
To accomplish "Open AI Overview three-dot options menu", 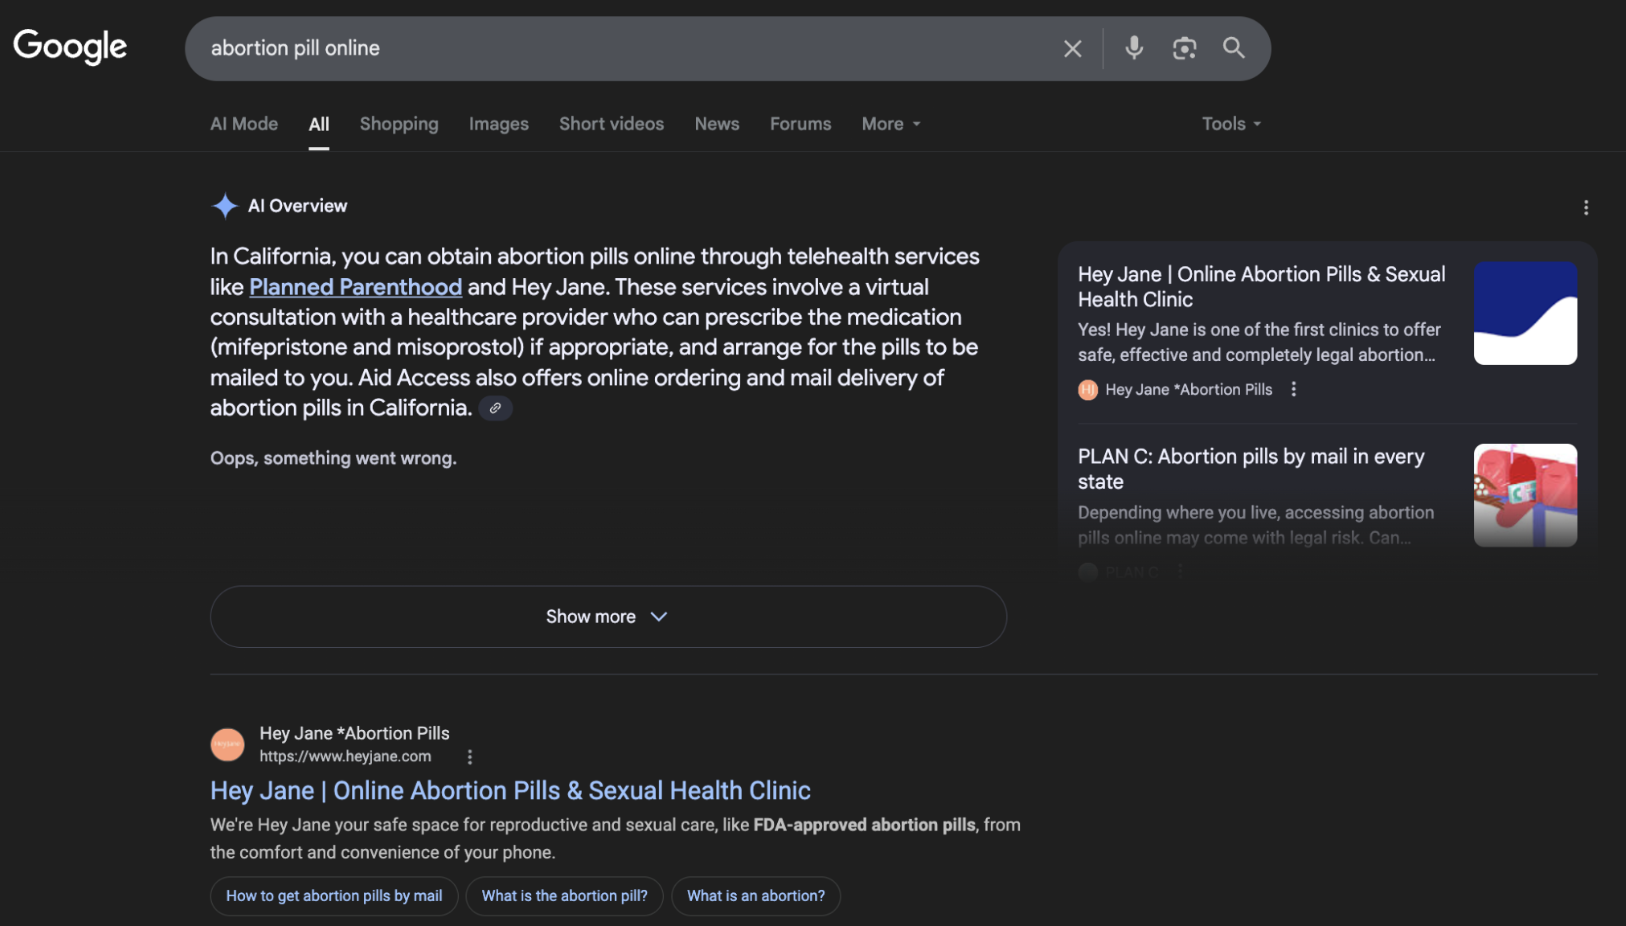I will (x=1586, y=207).
